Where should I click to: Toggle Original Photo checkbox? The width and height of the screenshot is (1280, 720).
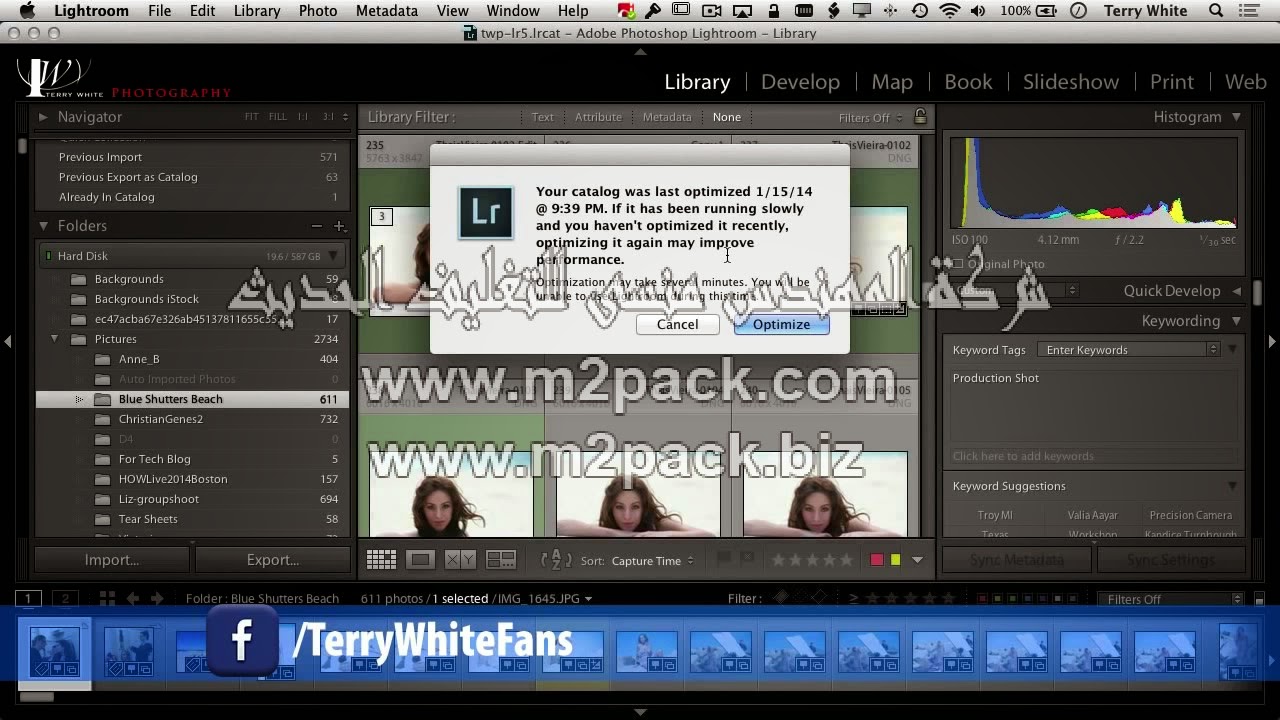[958, 264]
